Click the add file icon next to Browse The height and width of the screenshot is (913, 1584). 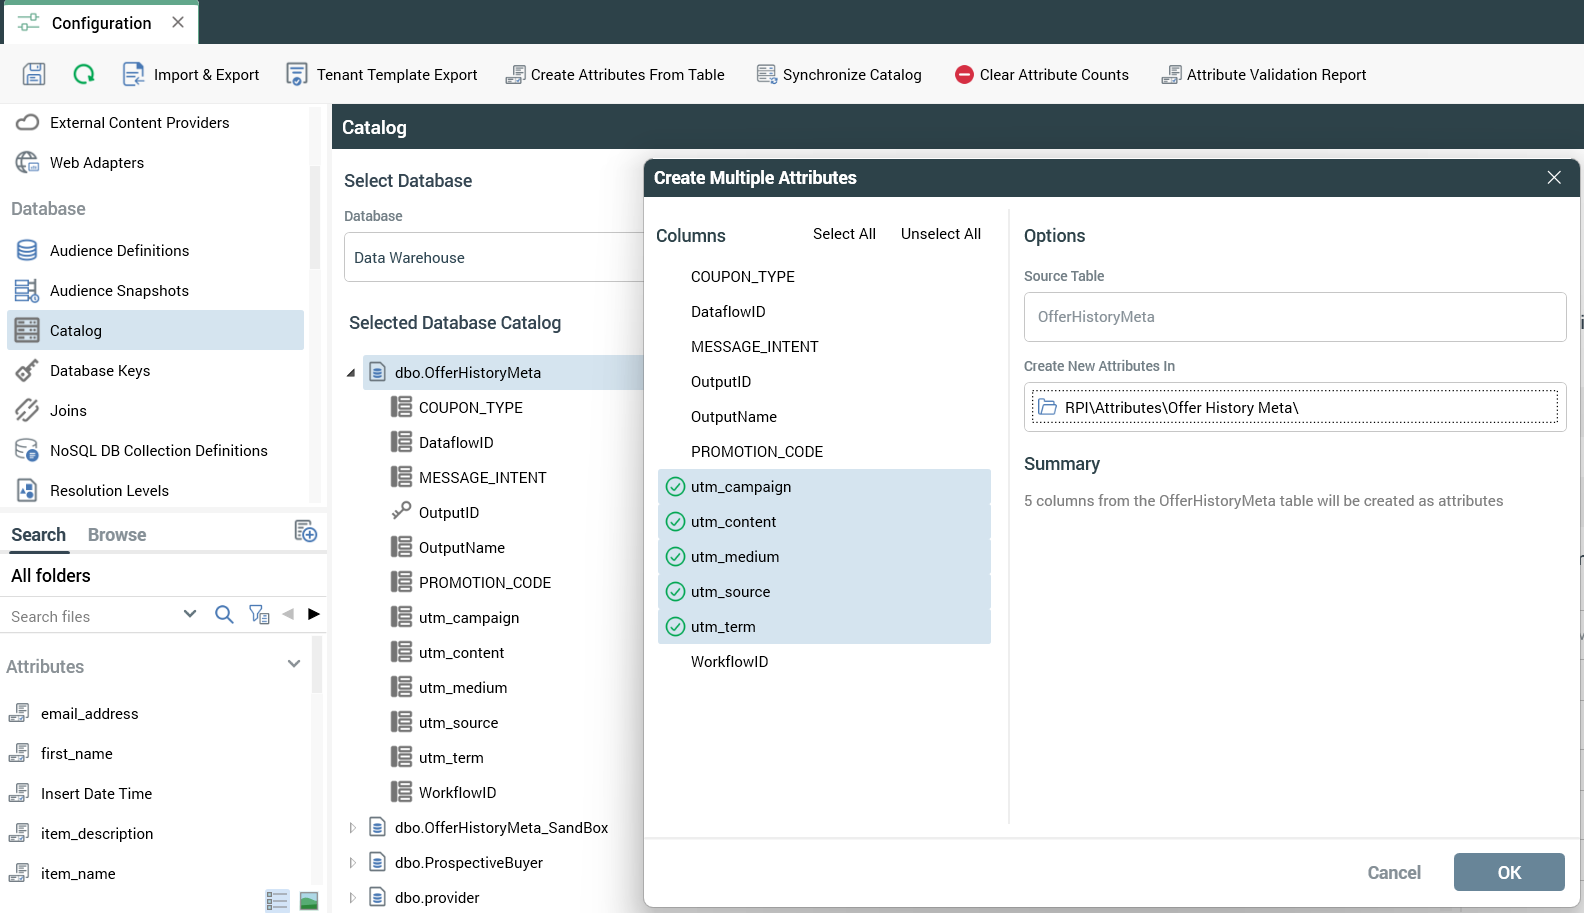point(305,531)
